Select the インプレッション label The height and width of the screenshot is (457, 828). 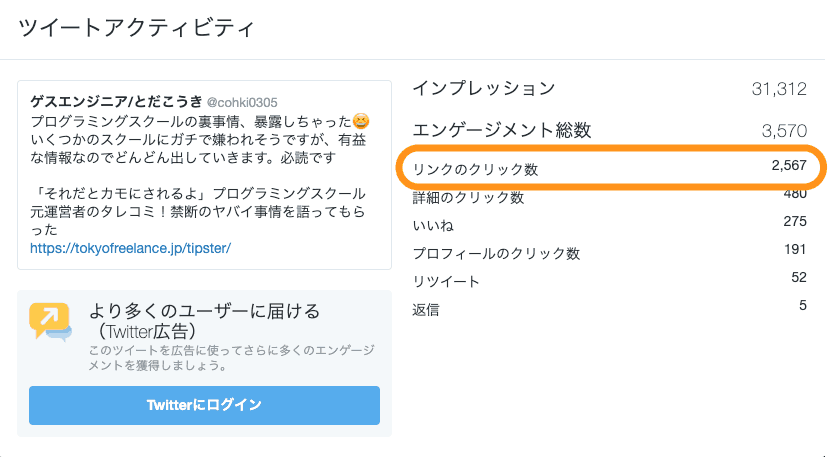[483, 88]
